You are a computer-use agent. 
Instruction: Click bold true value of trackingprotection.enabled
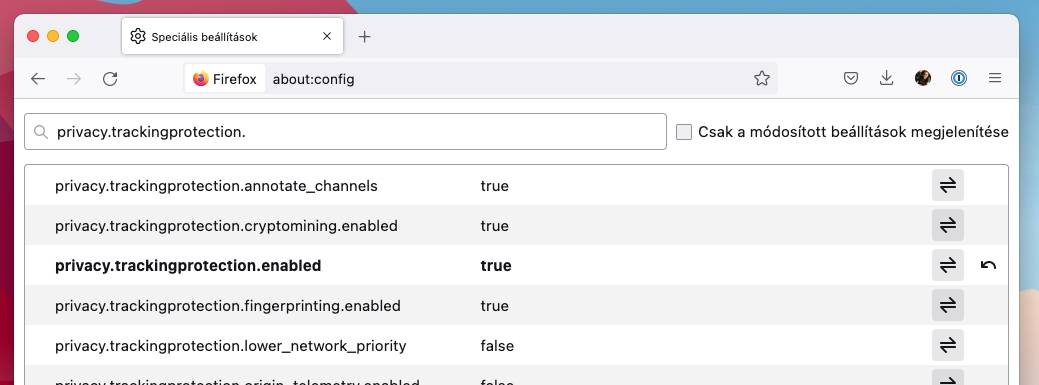[496, 266]
